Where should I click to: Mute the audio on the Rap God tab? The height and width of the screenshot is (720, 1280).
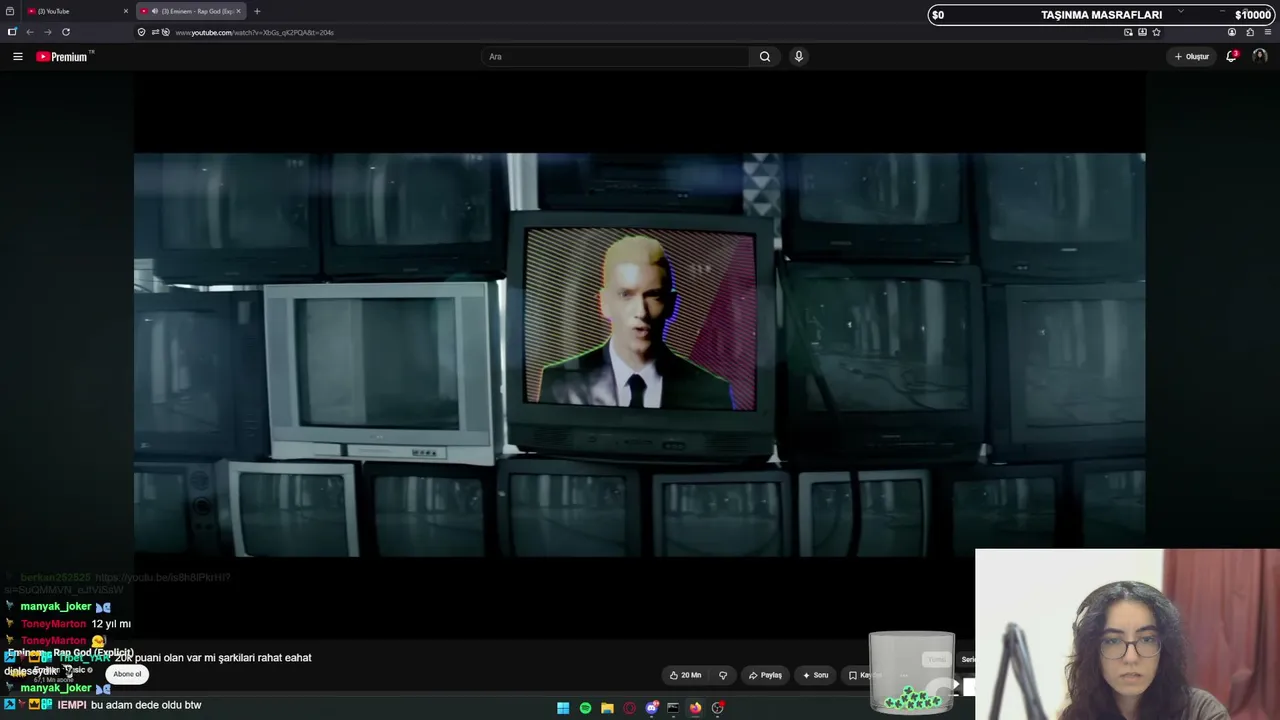click(154, 11)
